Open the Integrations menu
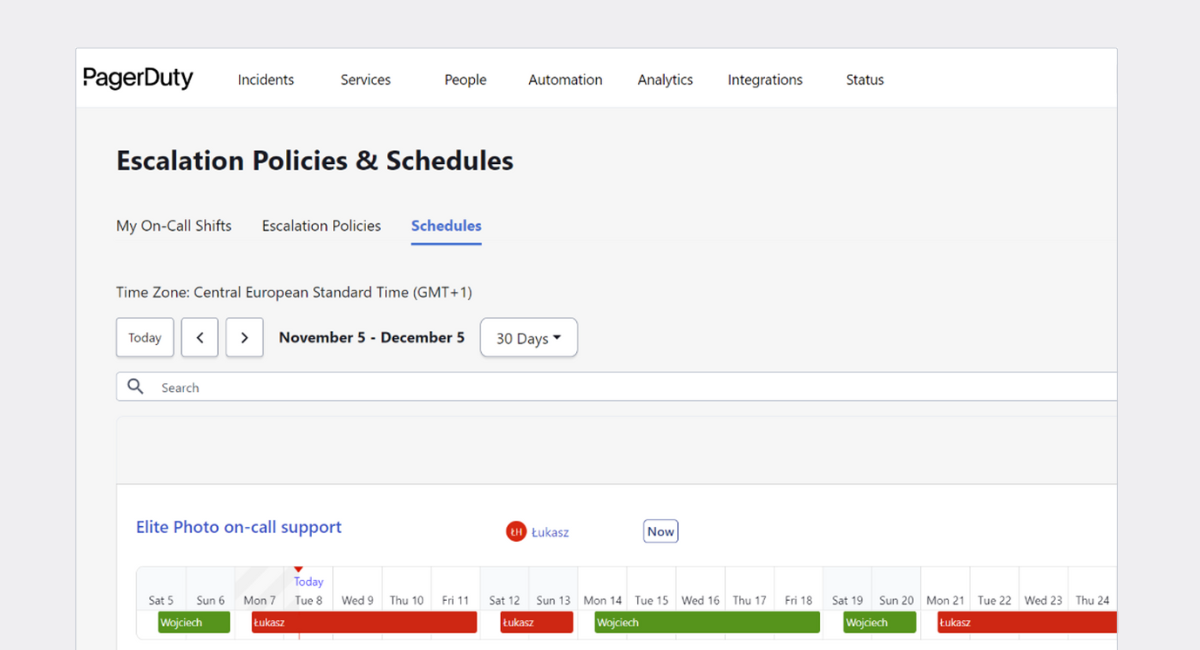This screenshot has width=1200, height=650. tap(765, 80)
